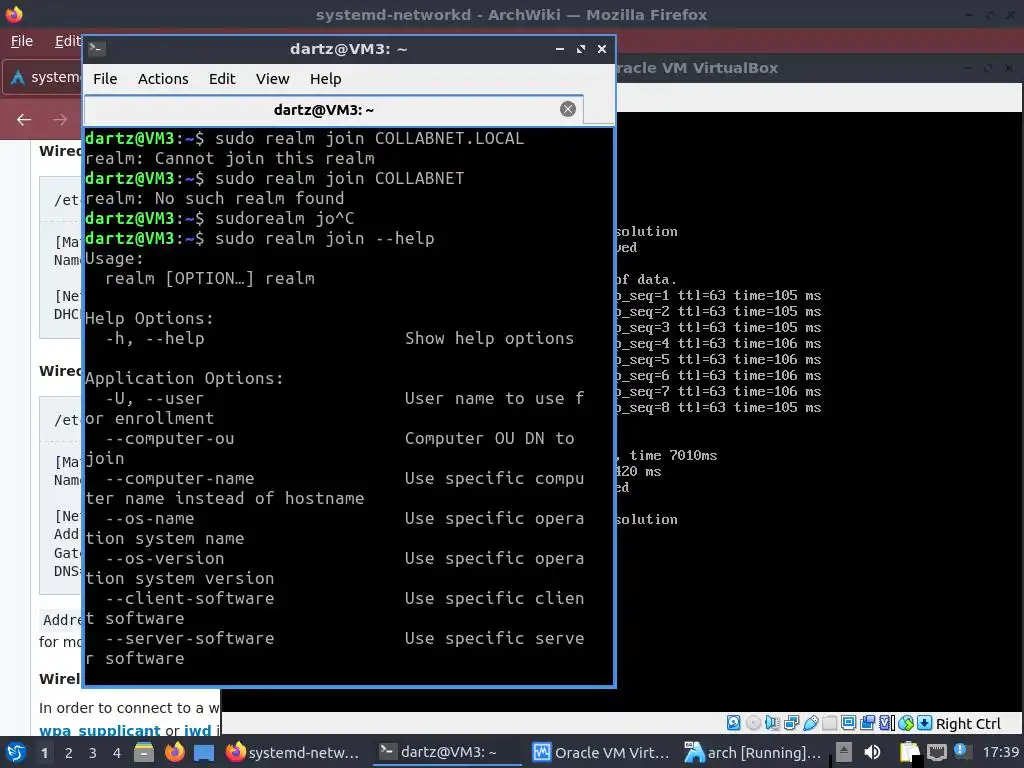Image resolution: width=1024 pixels, height=768 pixels.
Task: Click the terminal icon in terminal title bar
Action: click(97, 49)
